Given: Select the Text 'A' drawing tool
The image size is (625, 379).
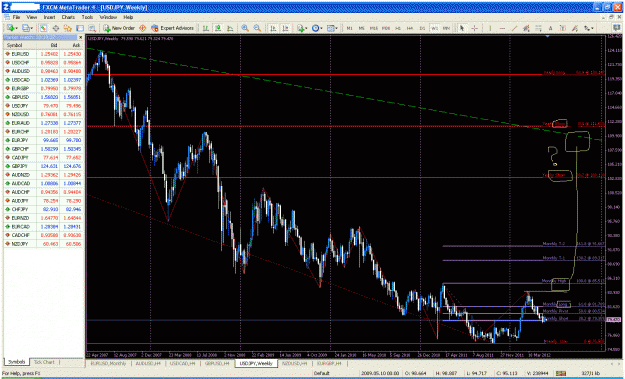Looking at the screenshot, I should tap(550, 28).
